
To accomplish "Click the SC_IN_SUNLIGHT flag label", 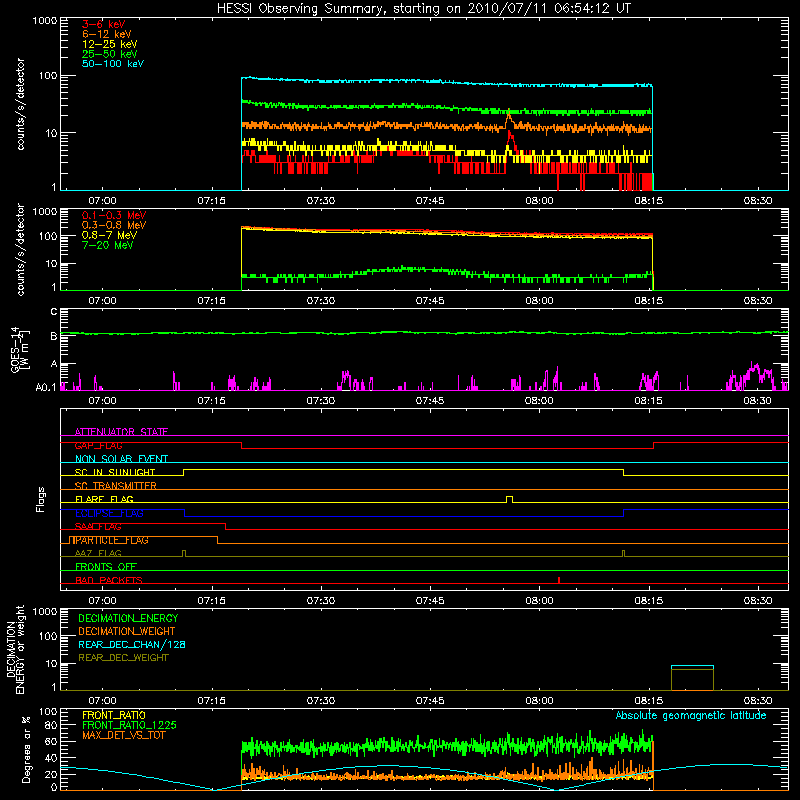I will click(115, 472).
